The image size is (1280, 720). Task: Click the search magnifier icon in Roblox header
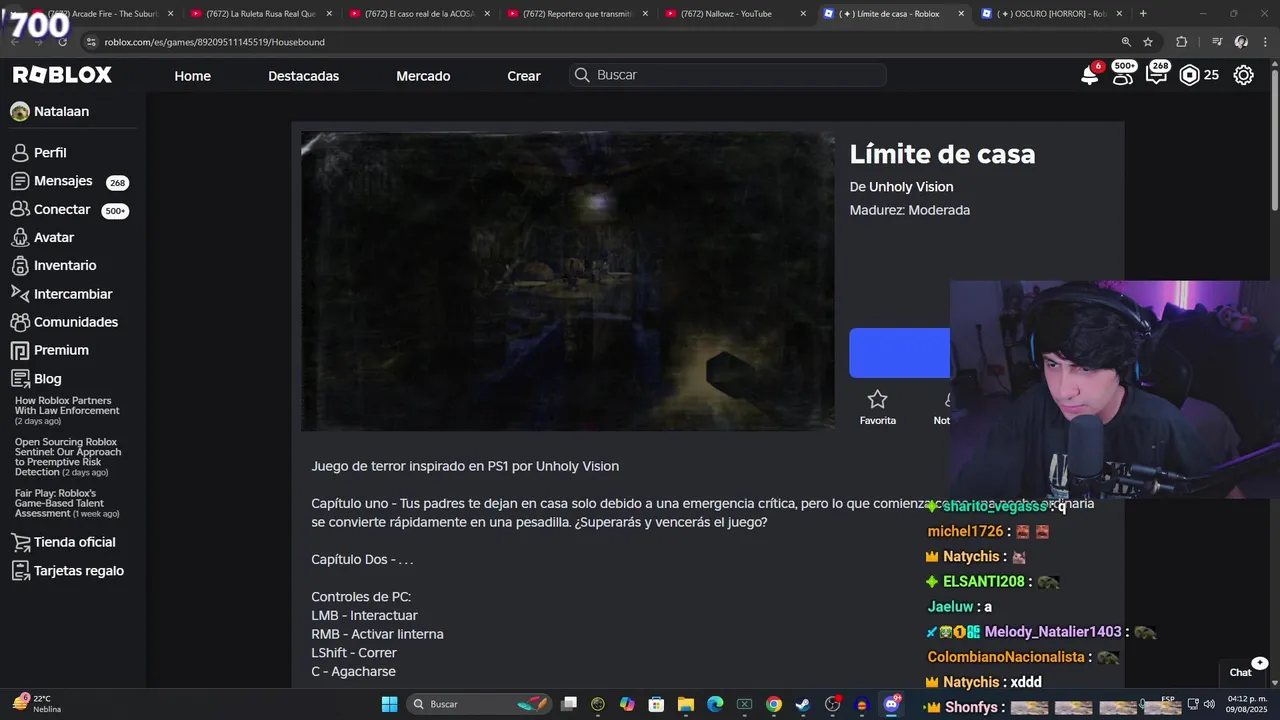582,75
